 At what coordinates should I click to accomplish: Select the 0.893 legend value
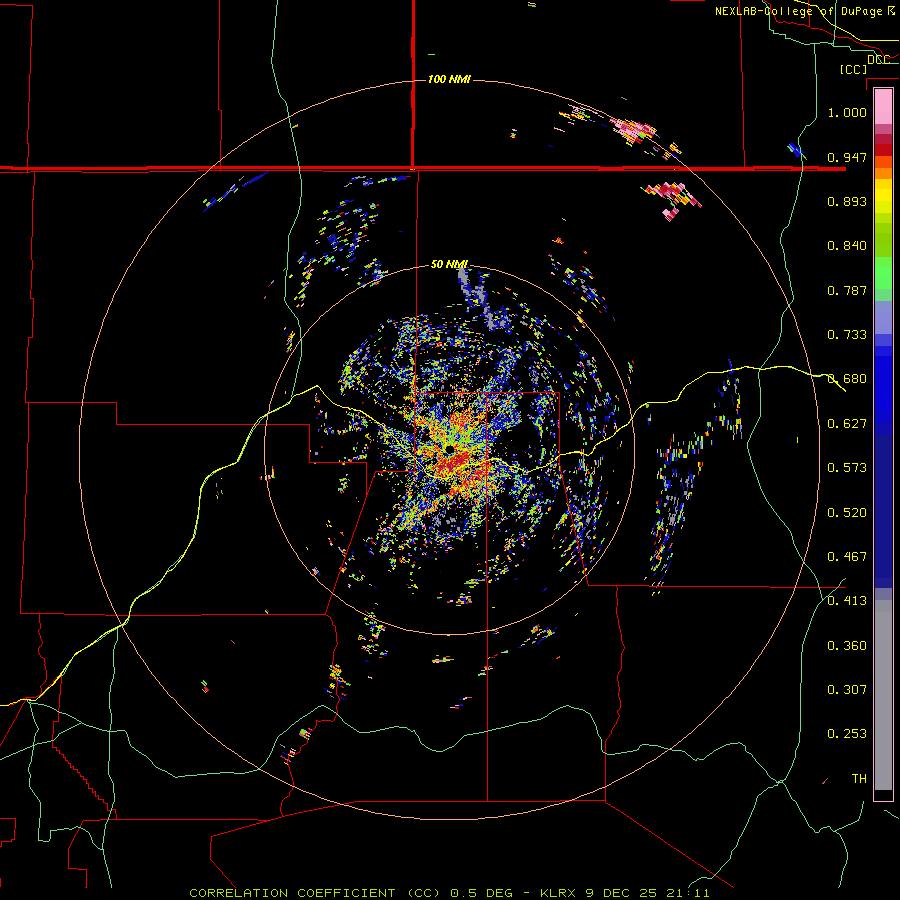[x=847, y=201]
